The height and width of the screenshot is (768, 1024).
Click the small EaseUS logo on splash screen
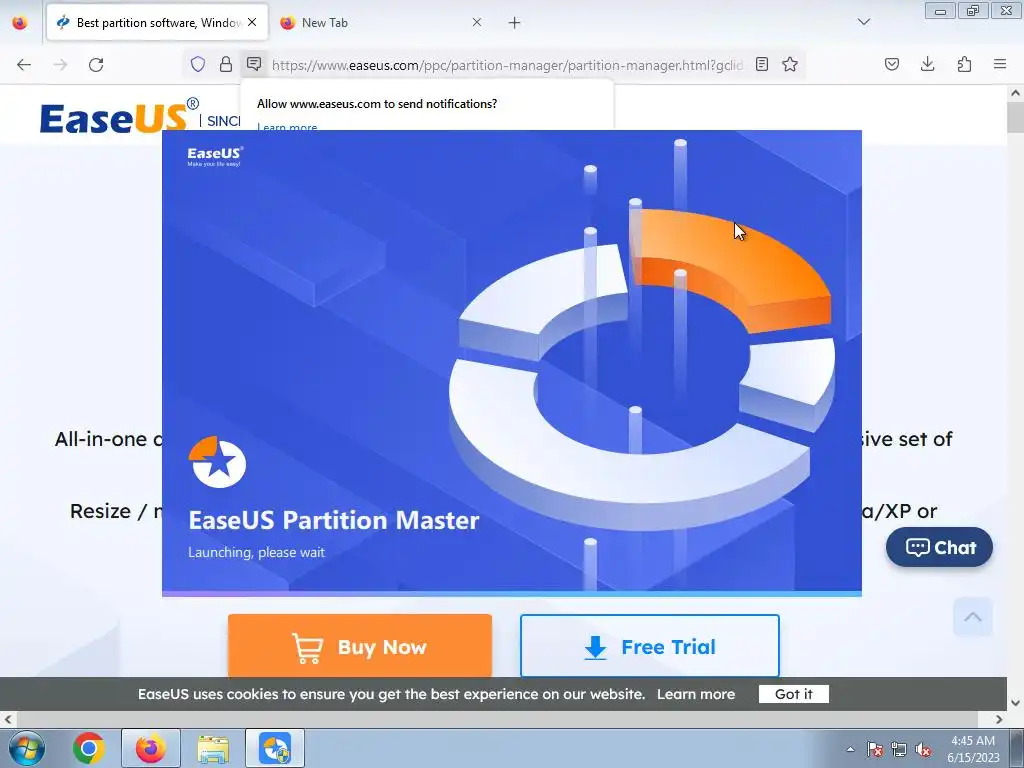(215, 156)
